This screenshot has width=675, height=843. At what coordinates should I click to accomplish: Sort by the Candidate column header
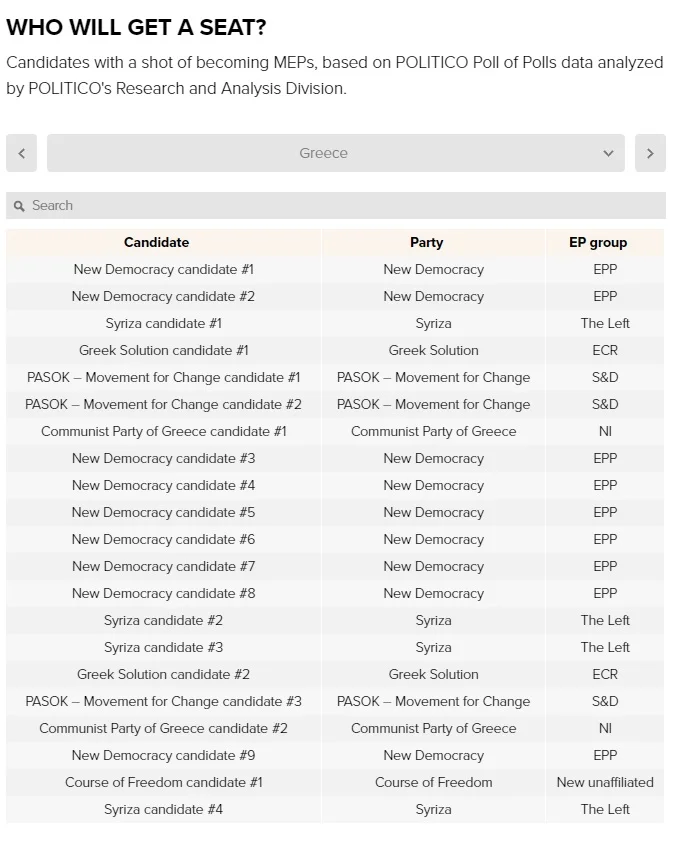click(x=156, y=242)
